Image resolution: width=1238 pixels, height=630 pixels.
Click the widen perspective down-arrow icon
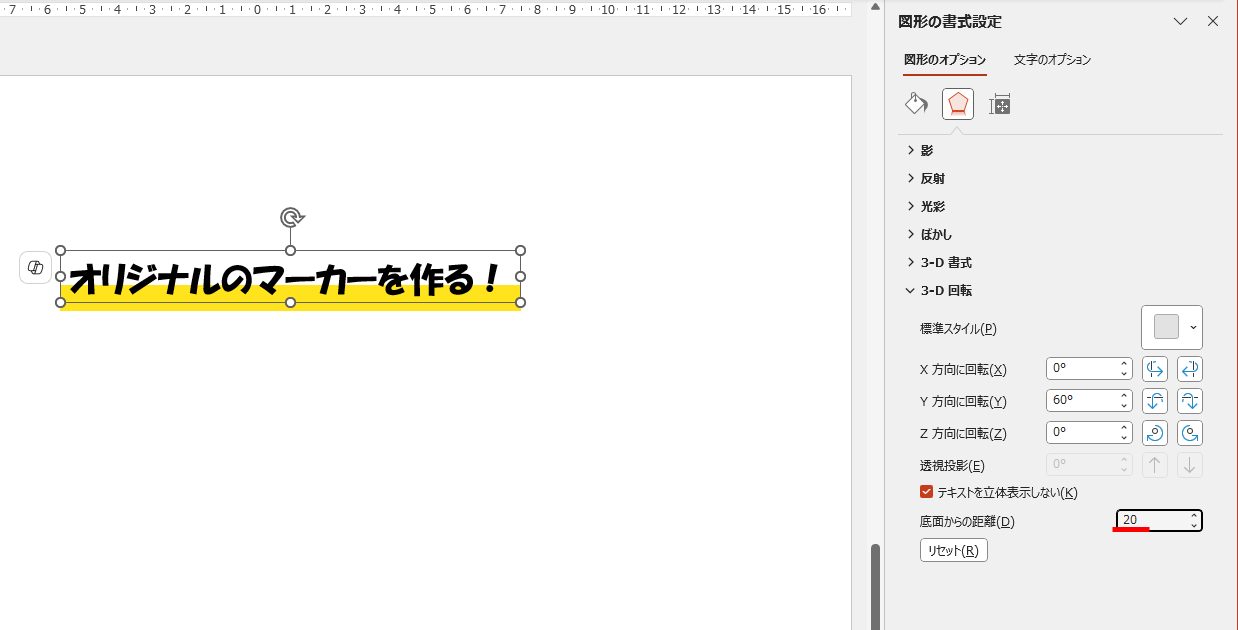pyautogui.click(x=1190, y=465)
